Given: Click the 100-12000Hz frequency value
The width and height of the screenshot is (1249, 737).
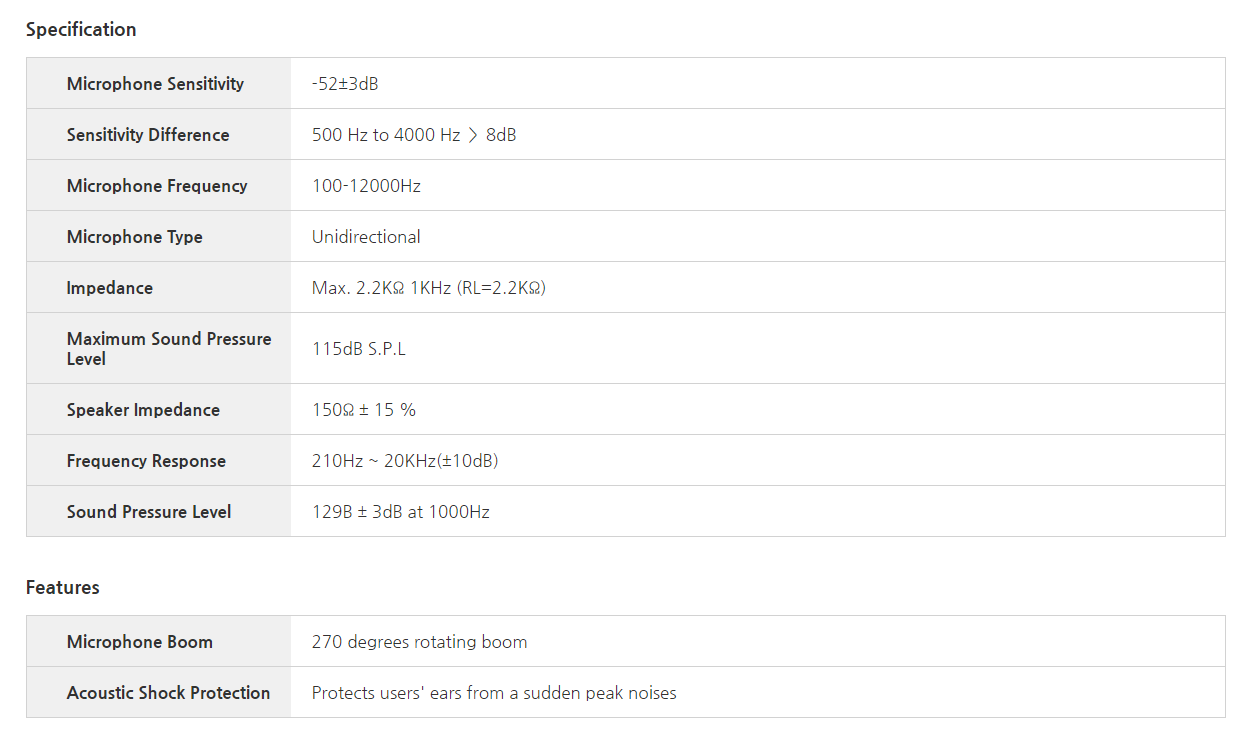Looking at the screenshot, I should (366, 186).
